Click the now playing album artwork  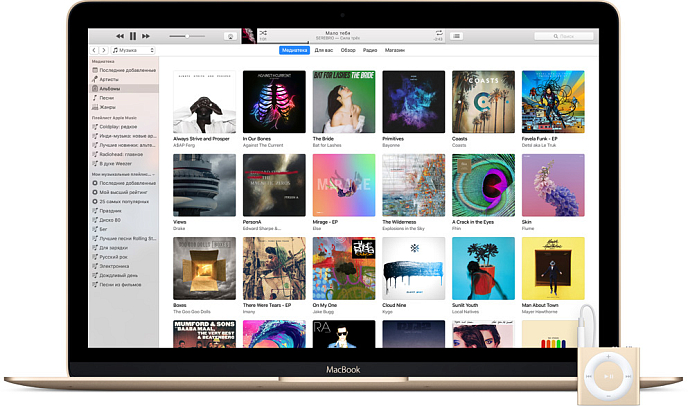coord(248,36)
